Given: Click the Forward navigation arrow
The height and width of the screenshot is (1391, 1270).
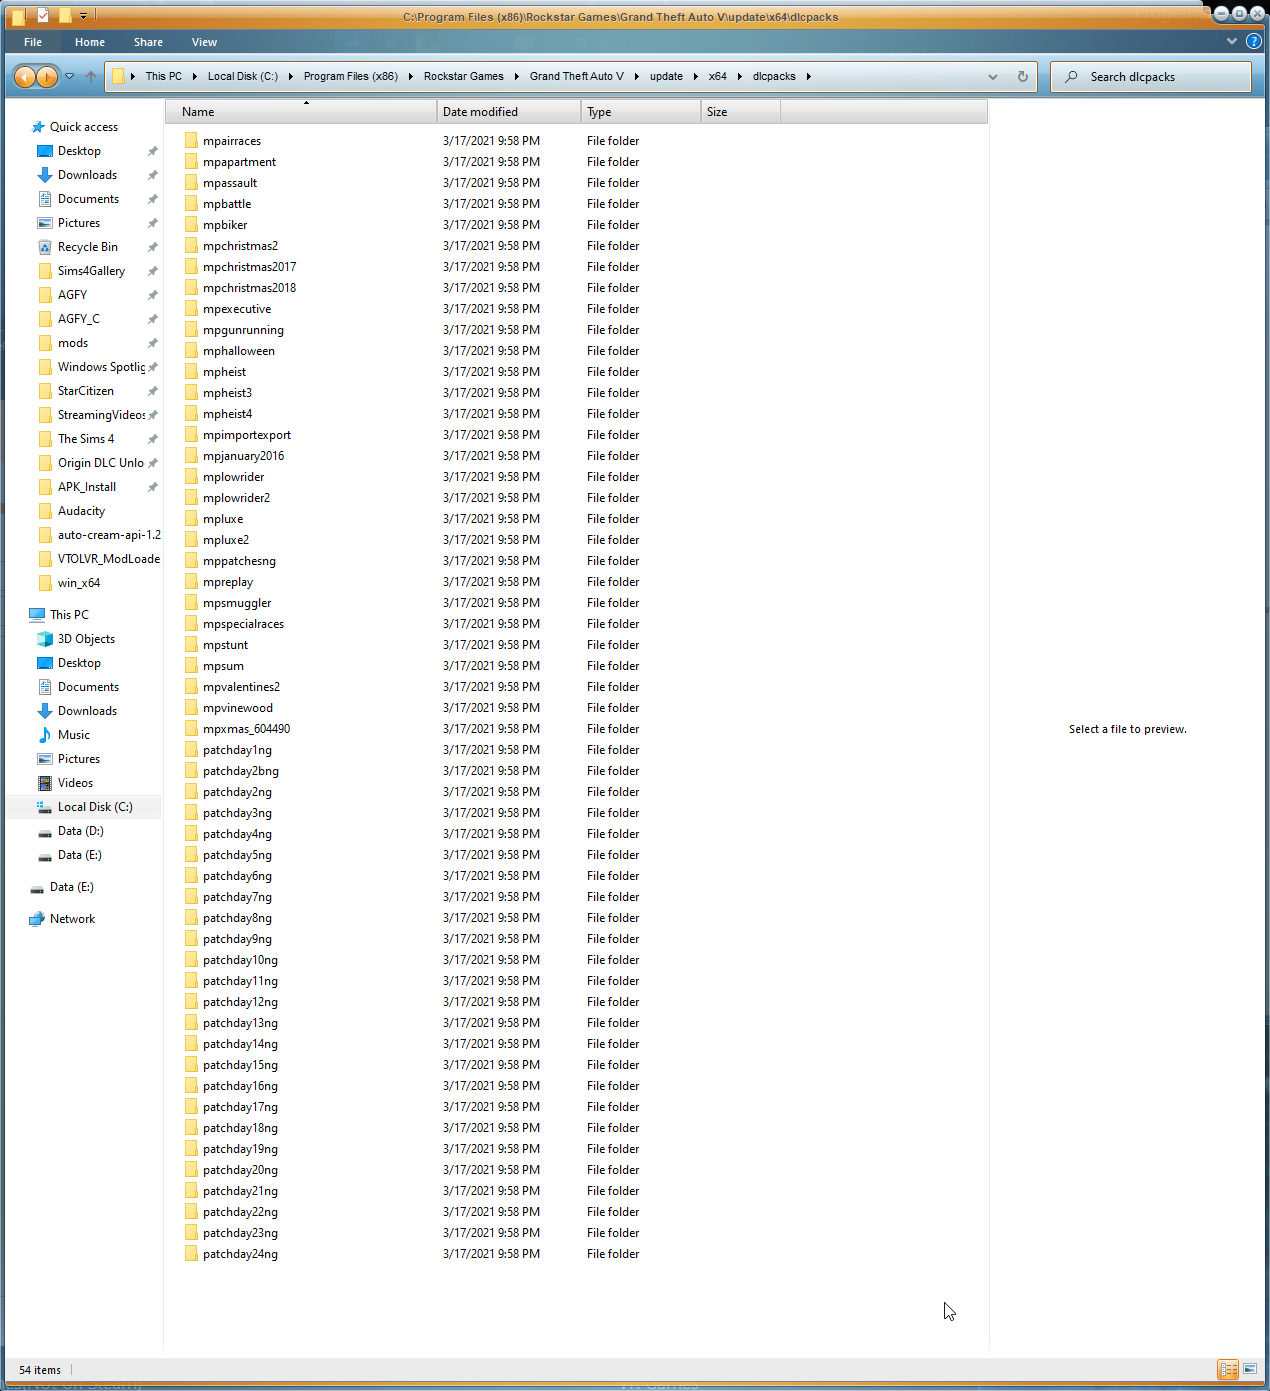Looking at the screenshot, I should (47, 77).
